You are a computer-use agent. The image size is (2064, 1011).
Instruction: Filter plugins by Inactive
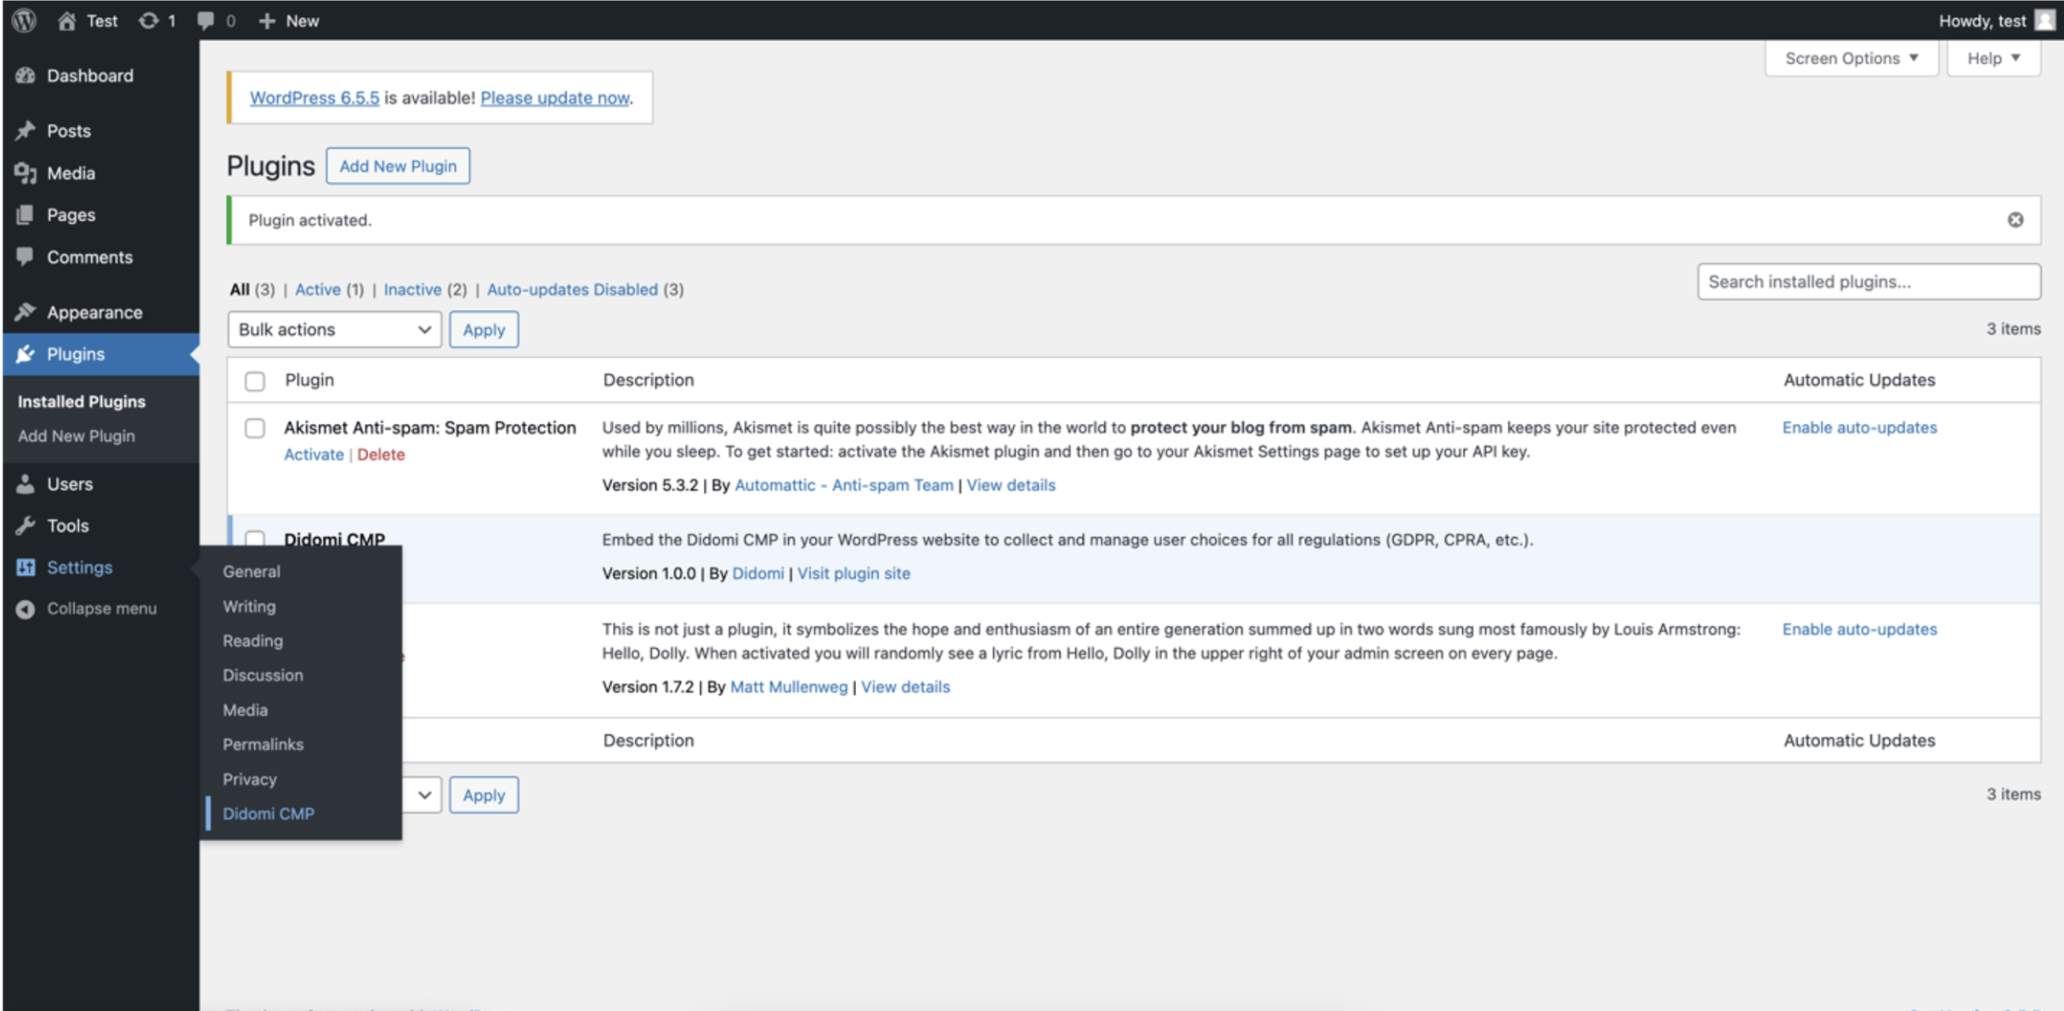pyautogui.click(x=412, y=289)
